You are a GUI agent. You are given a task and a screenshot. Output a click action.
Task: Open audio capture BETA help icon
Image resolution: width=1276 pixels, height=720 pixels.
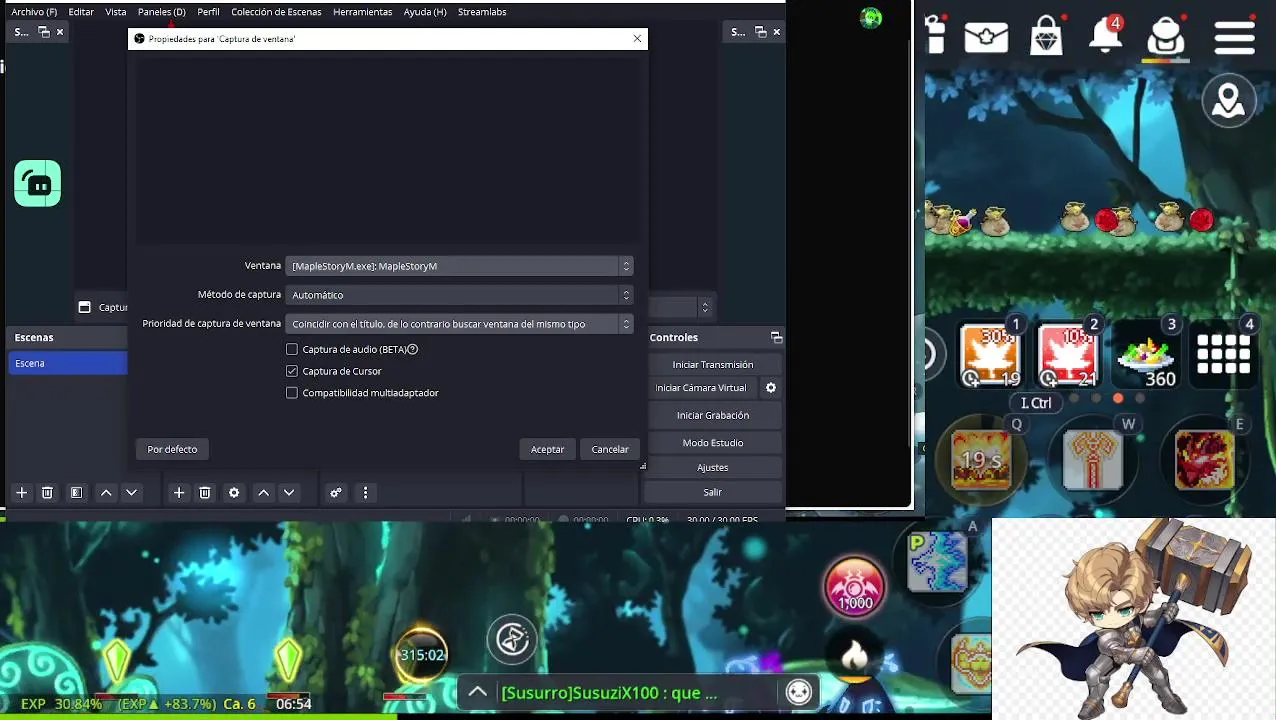(412, 349)
